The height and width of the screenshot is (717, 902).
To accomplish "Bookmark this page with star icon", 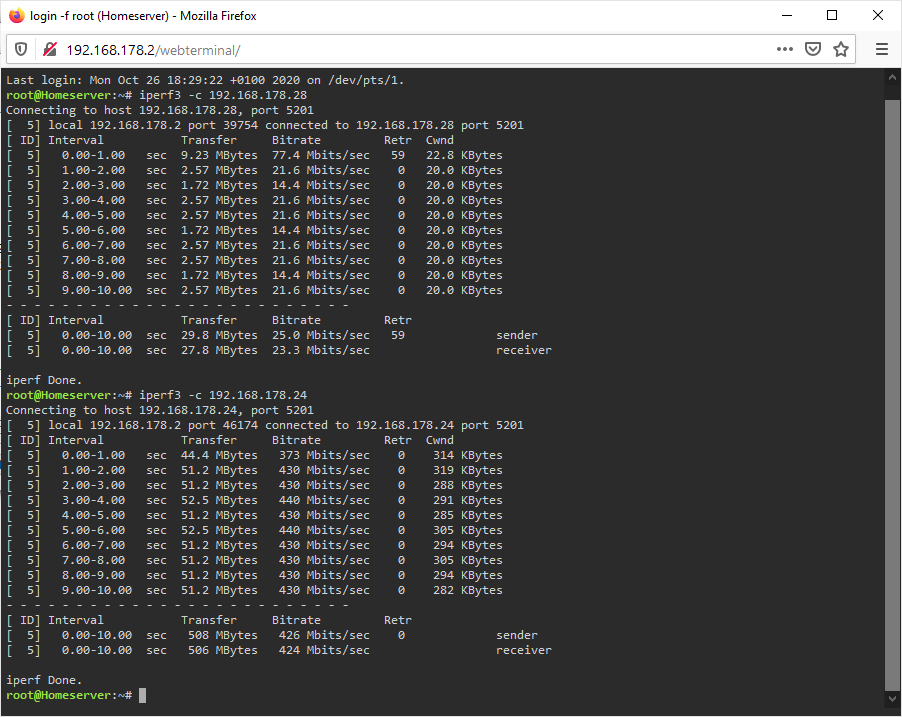I will (841, 49).
